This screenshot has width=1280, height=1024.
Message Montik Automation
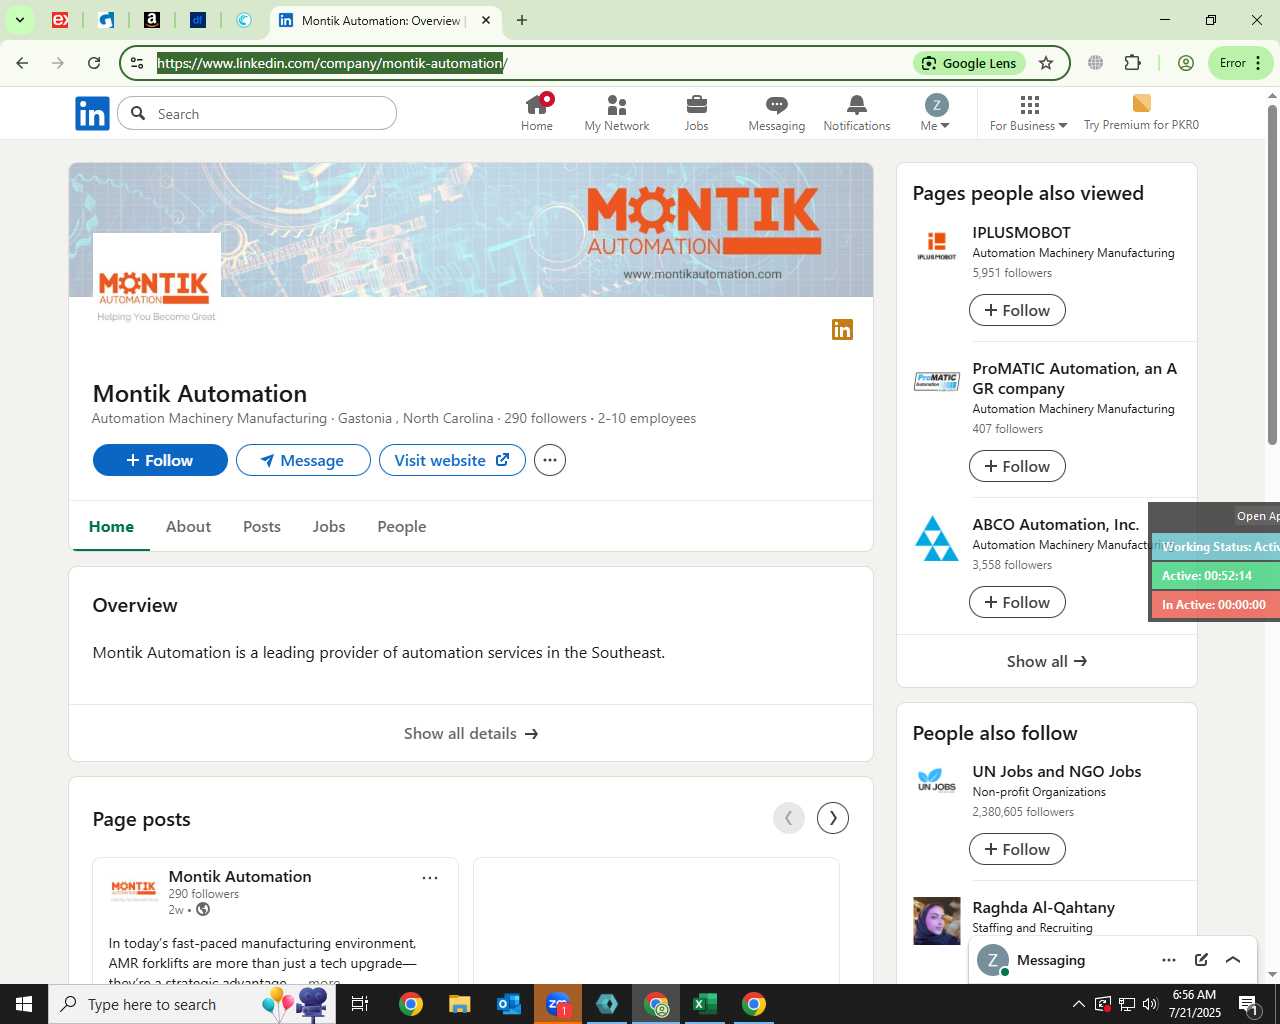[303, 460]
